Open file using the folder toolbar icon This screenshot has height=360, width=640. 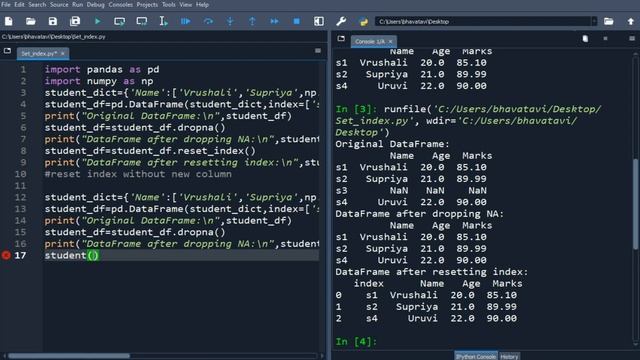tap(31, 21)
